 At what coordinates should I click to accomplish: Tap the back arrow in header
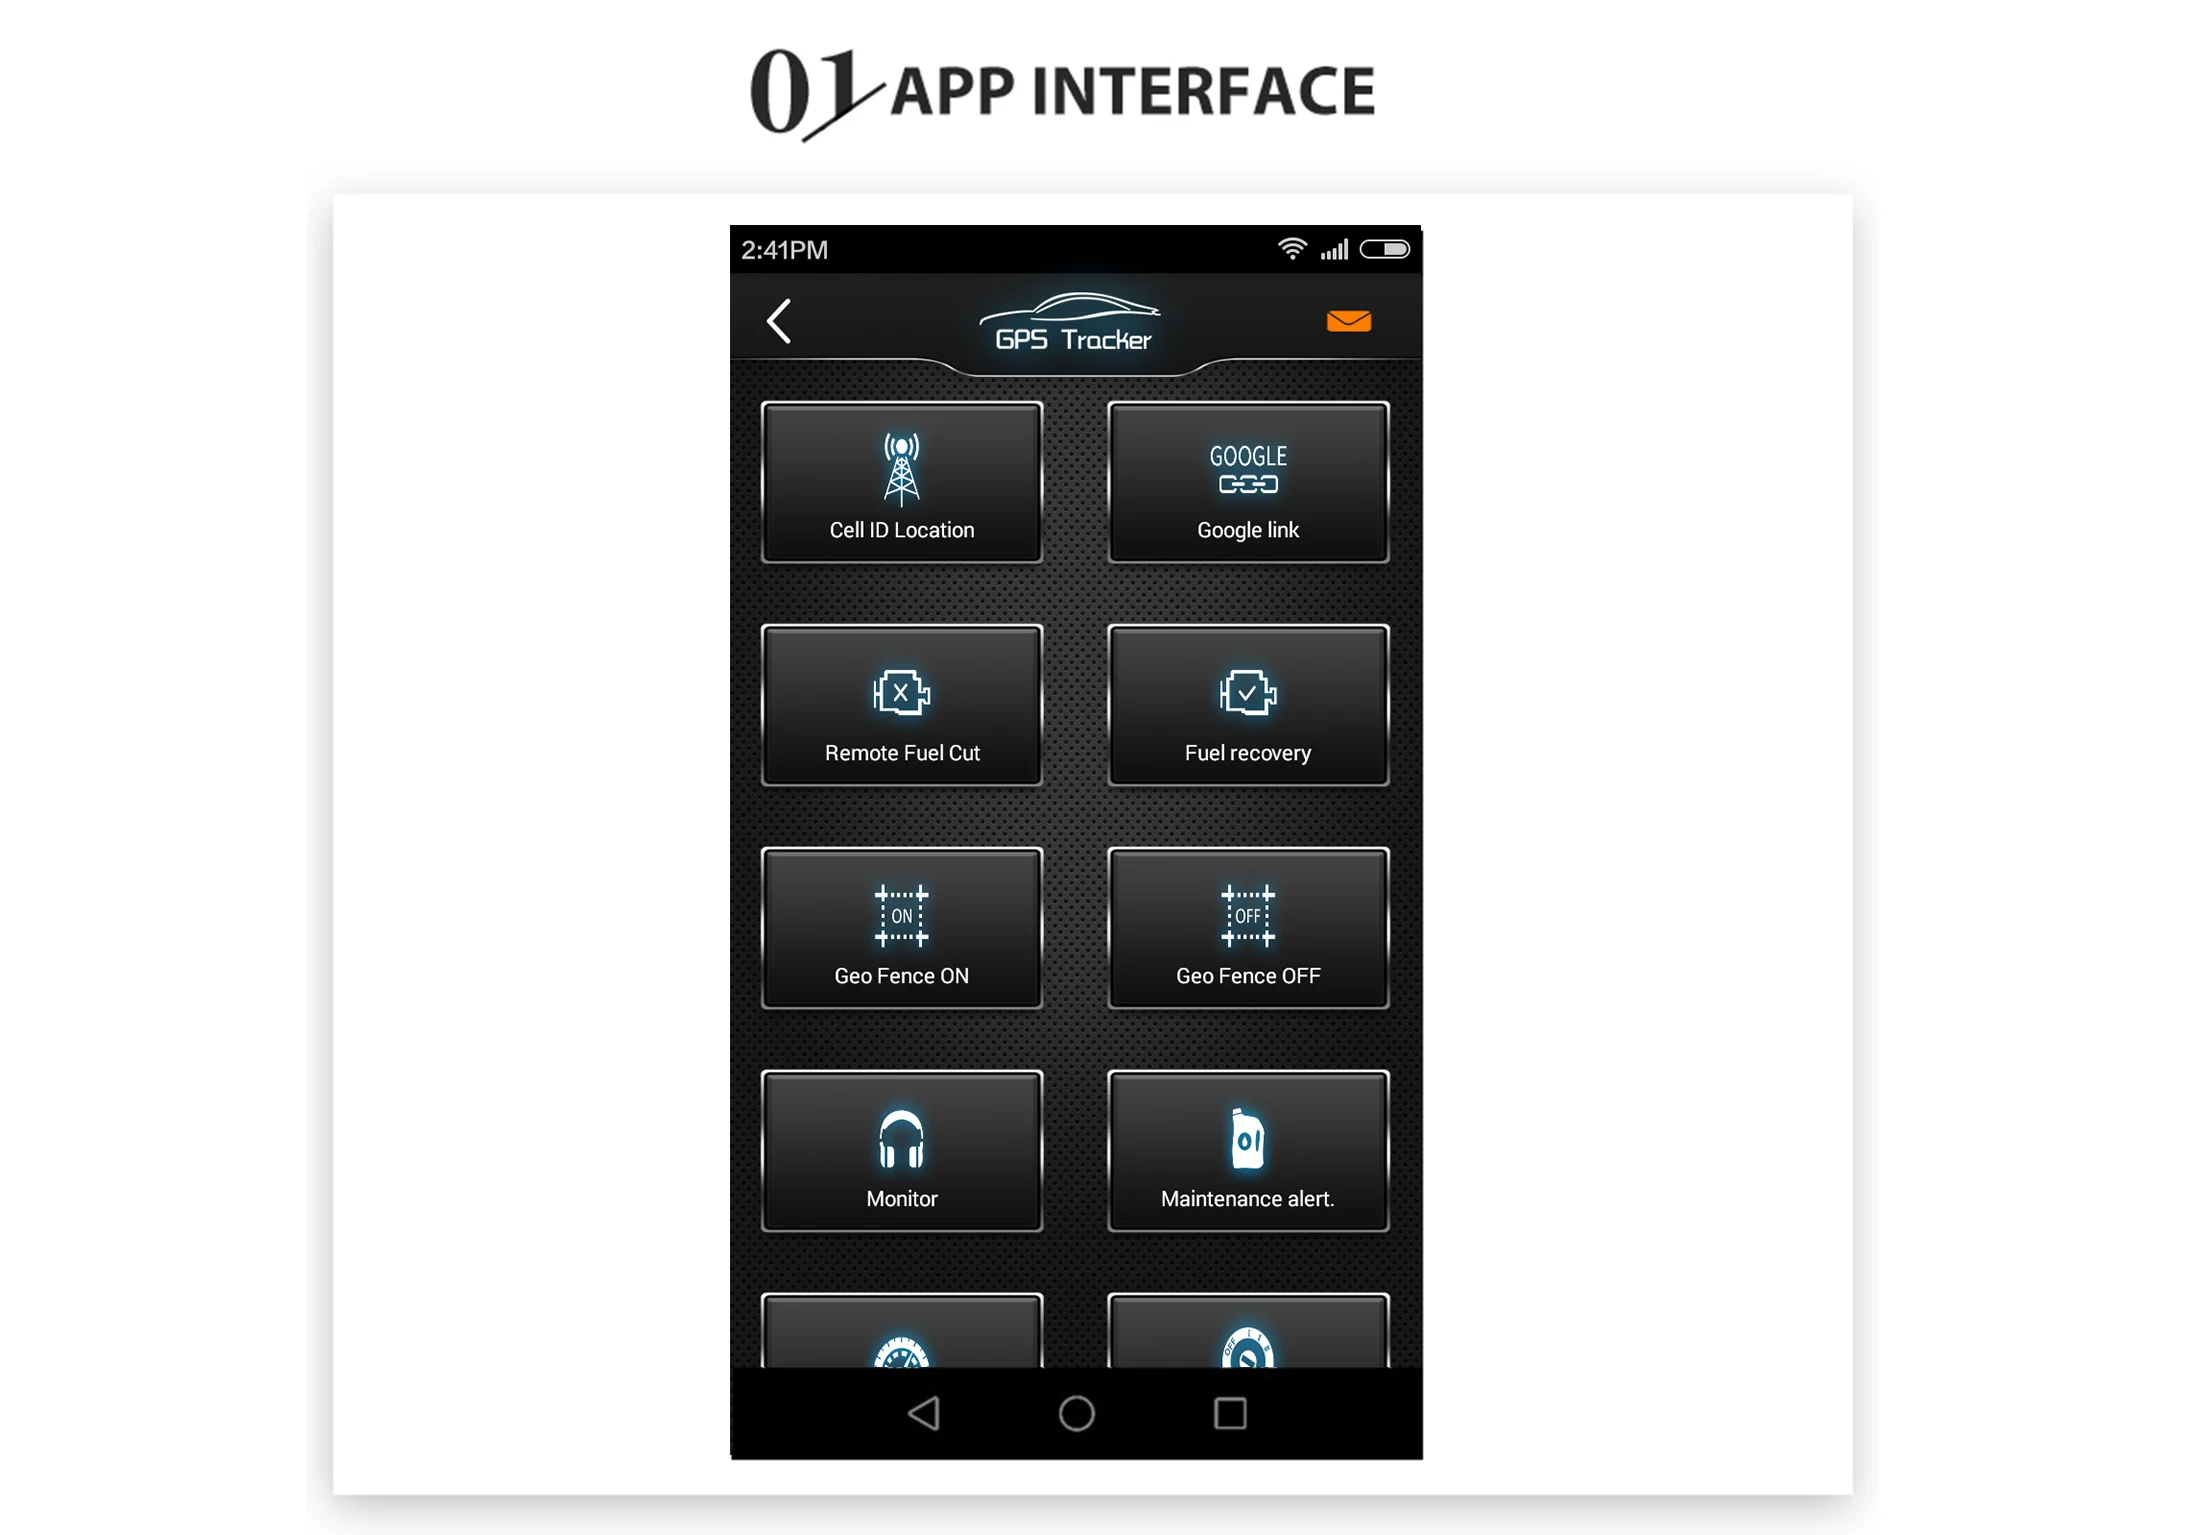point(778,321)
